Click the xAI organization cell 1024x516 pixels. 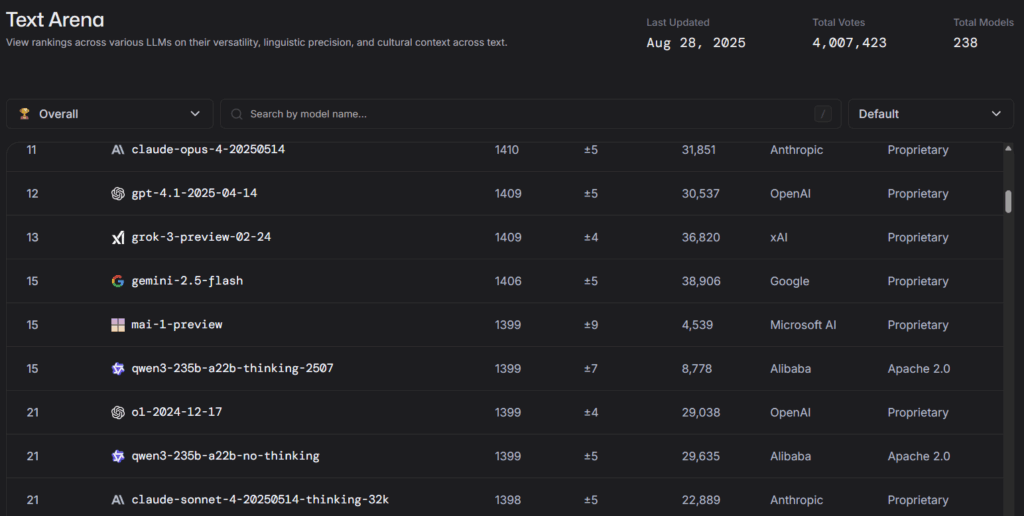778,237
